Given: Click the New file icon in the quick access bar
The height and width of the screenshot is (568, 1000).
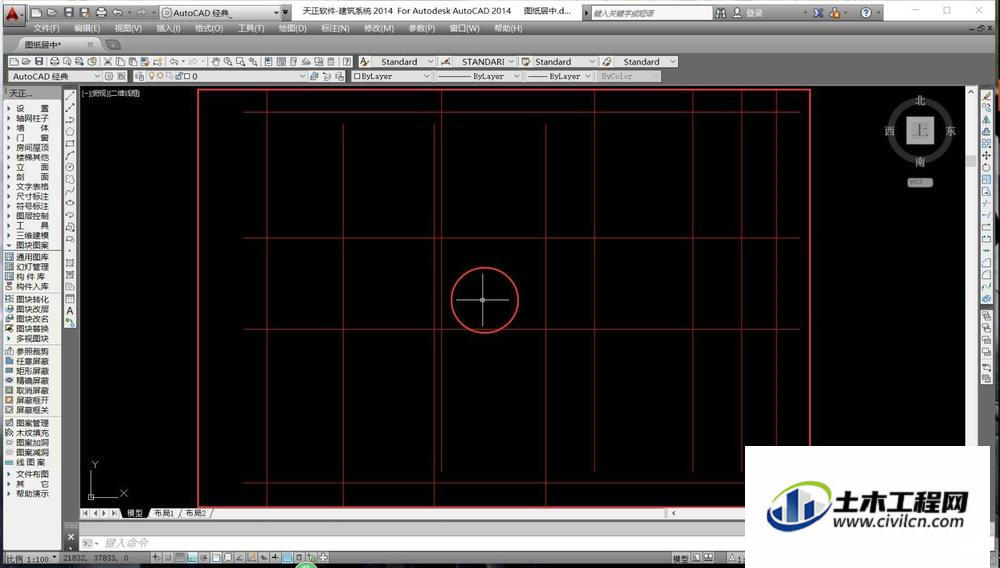Looking at the screenshot, I should [x=37, y=13].
